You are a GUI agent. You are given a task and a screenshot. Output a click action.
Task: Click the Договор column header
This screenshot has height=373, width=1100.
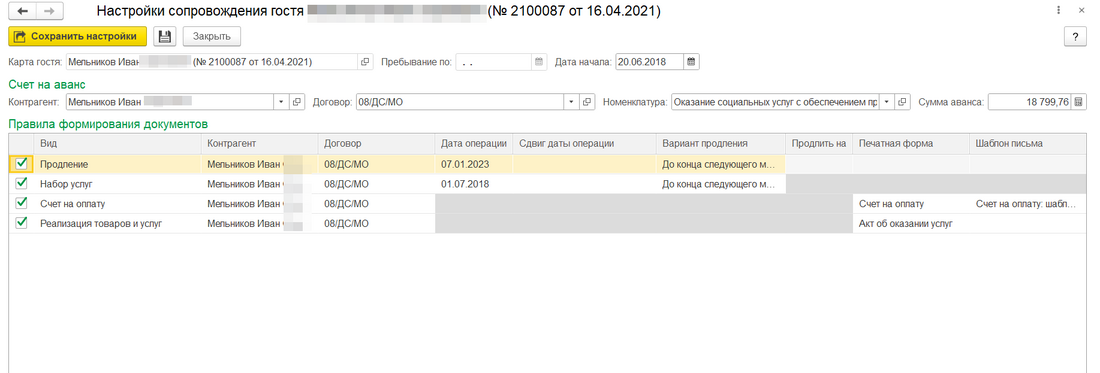[376, 143]
